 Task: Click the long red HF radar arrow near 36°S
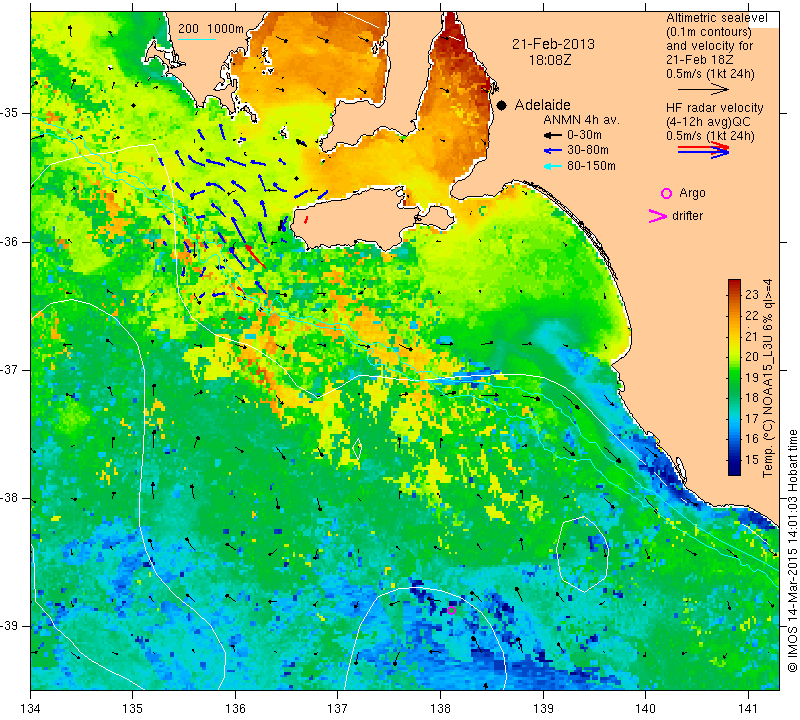(255, 256)
